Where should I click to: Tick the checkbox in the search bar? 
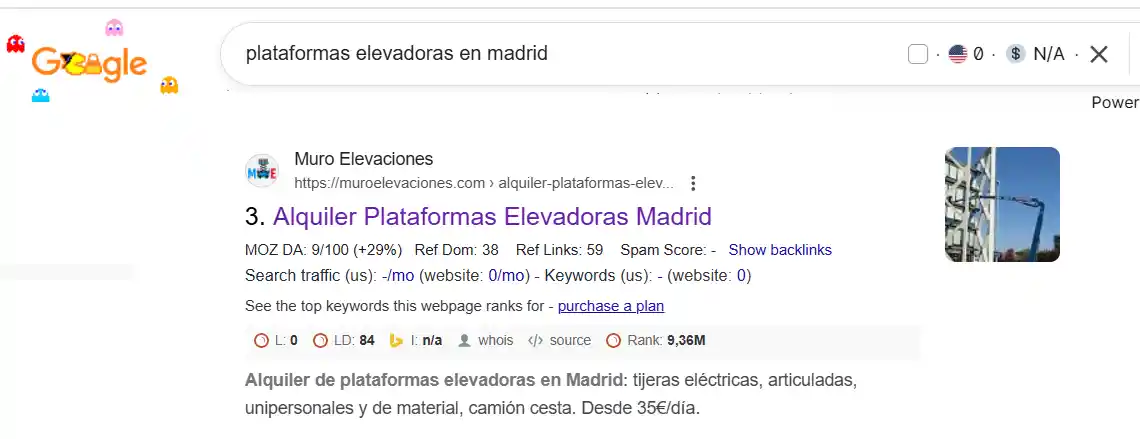[918, 54]
